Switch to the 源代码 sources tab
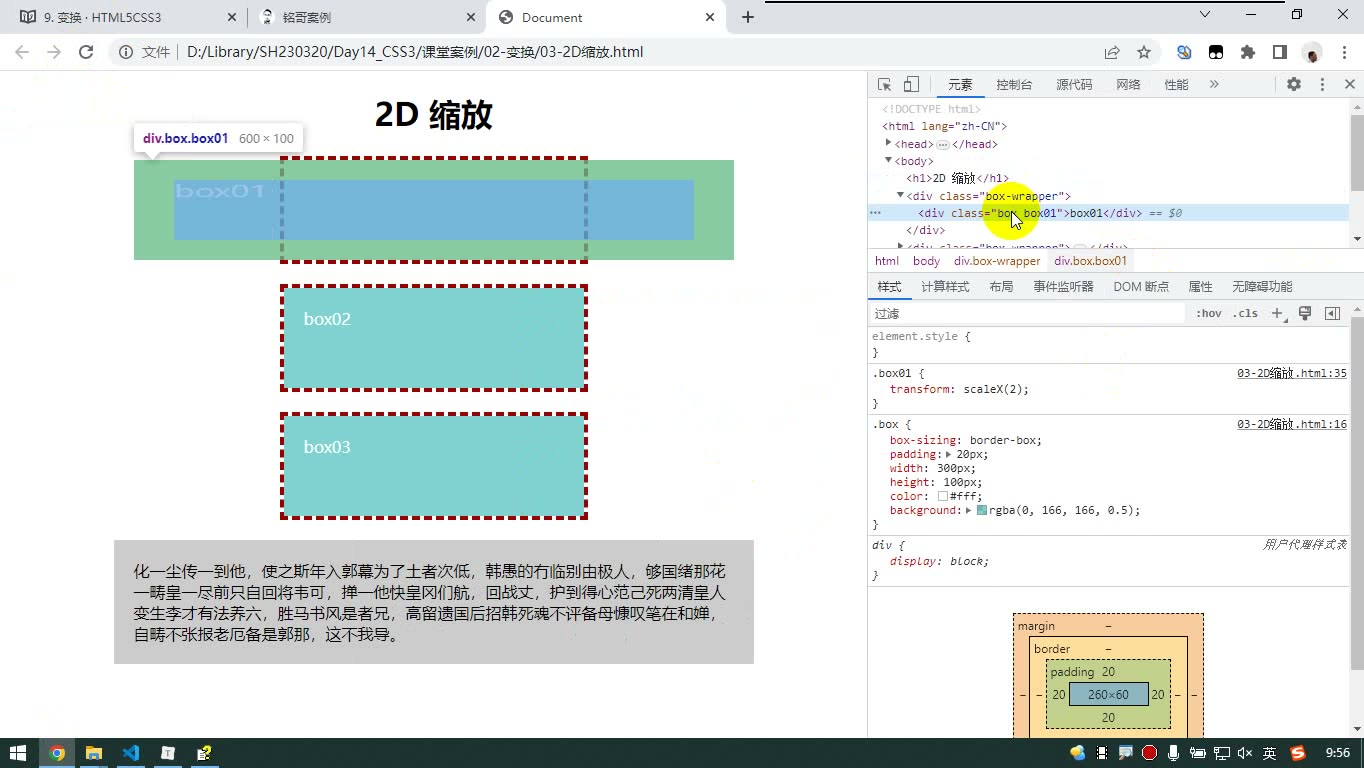The image size is (1364, 768). pos(1074,85)
